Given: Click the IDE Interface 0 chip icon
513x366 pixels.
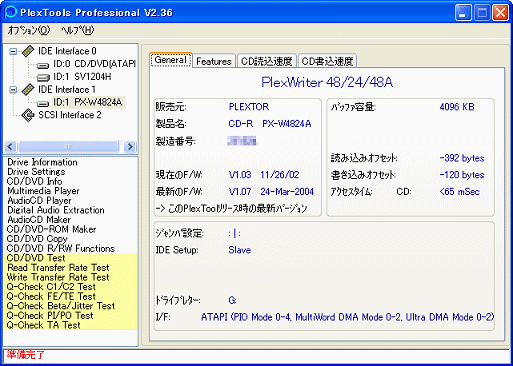Looking at the screenshot, I should pyautogui.click(x=28, y=51).
